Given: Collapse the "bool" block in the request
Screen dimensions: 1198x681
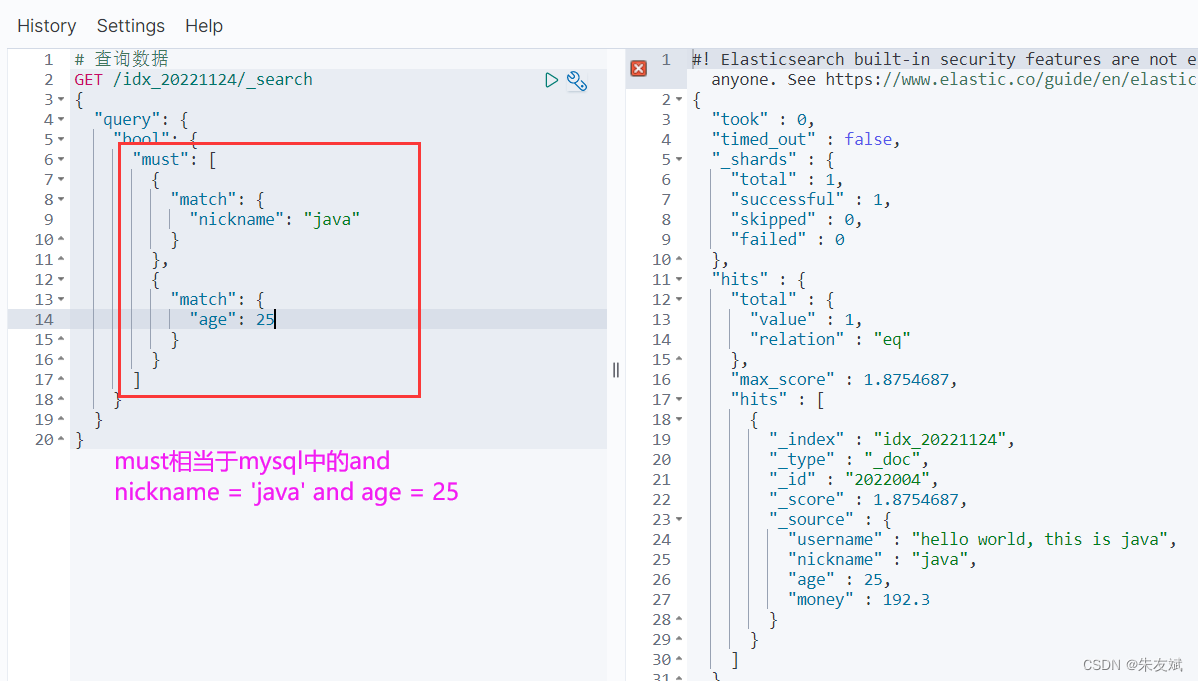Looking at the screenshot, I should pyautogui.click(x=59, y=138).
